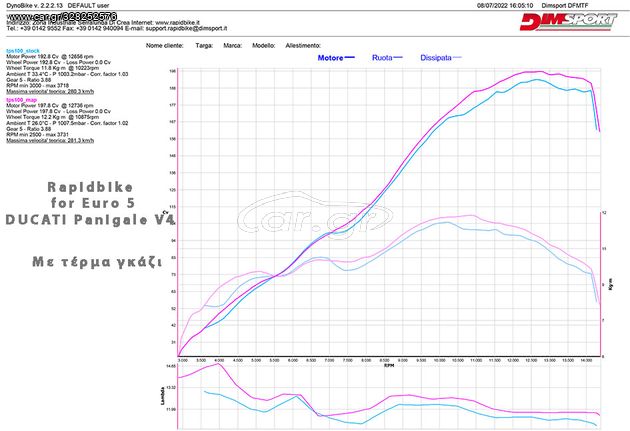Click the RPM axis title
This screenshot has height=431, width=630.
coord(389,366)
